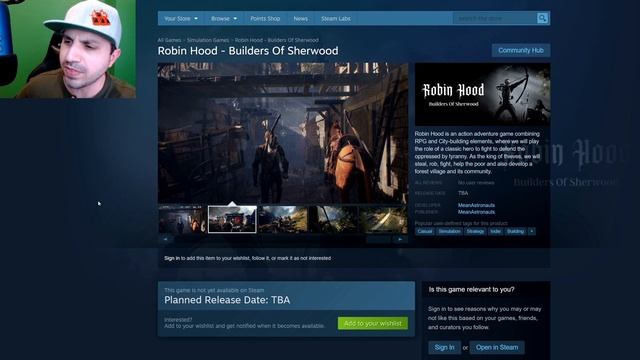Image resolution: width=640 pixels, height=360 pixels.
Task: Select the first screenshot thumbnail
Action: 182,220
